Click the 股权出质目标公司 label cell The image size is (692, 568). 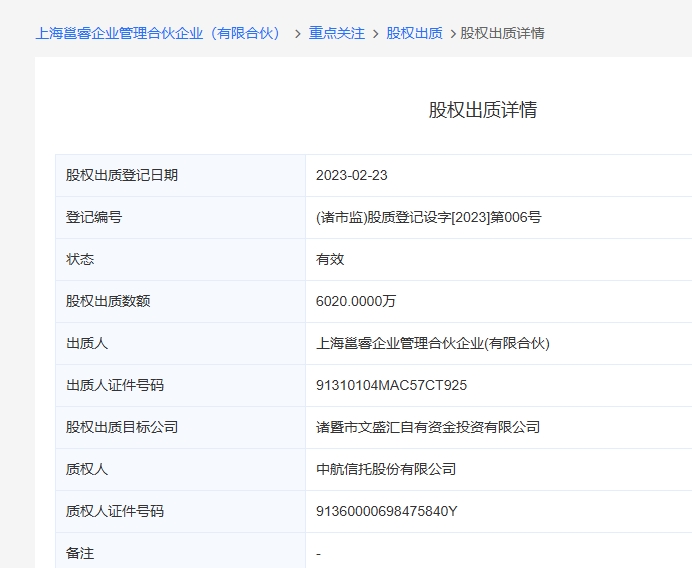coord(181,427)
